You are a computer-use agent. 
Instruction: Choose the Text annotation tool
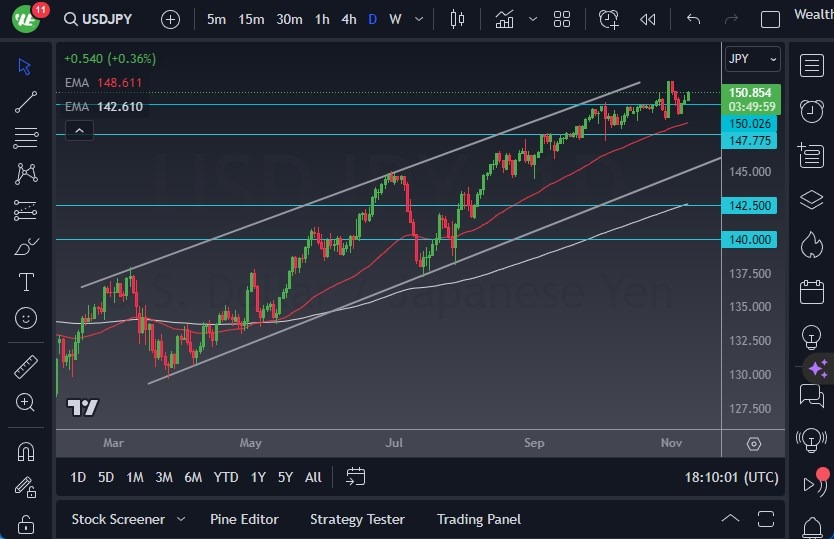(26, 282)
